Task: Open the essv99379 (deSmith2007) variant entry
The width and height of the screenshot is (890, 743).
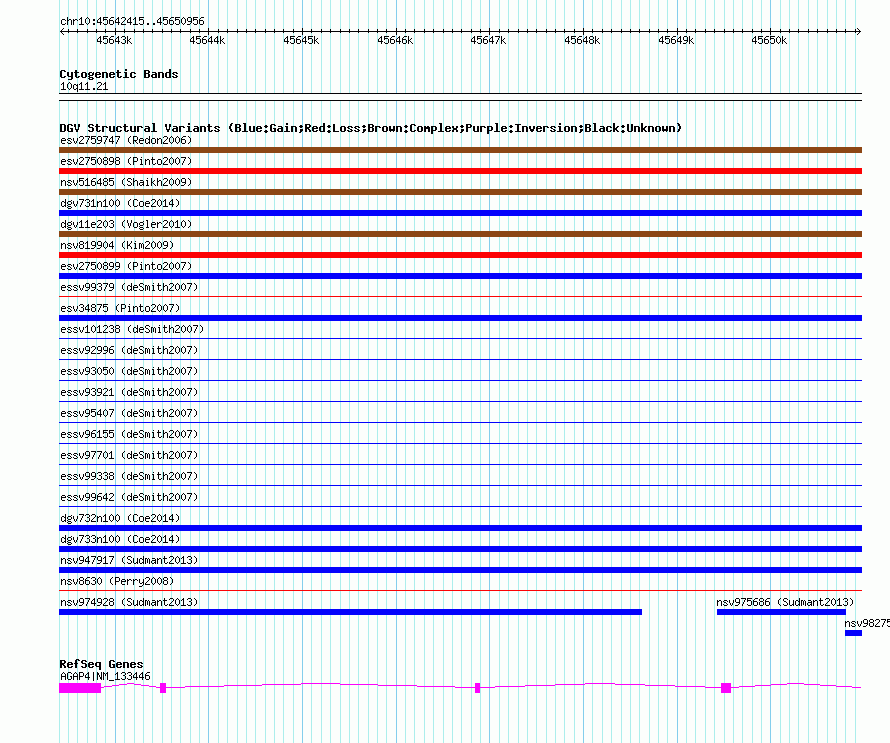Action: point(129,287)
